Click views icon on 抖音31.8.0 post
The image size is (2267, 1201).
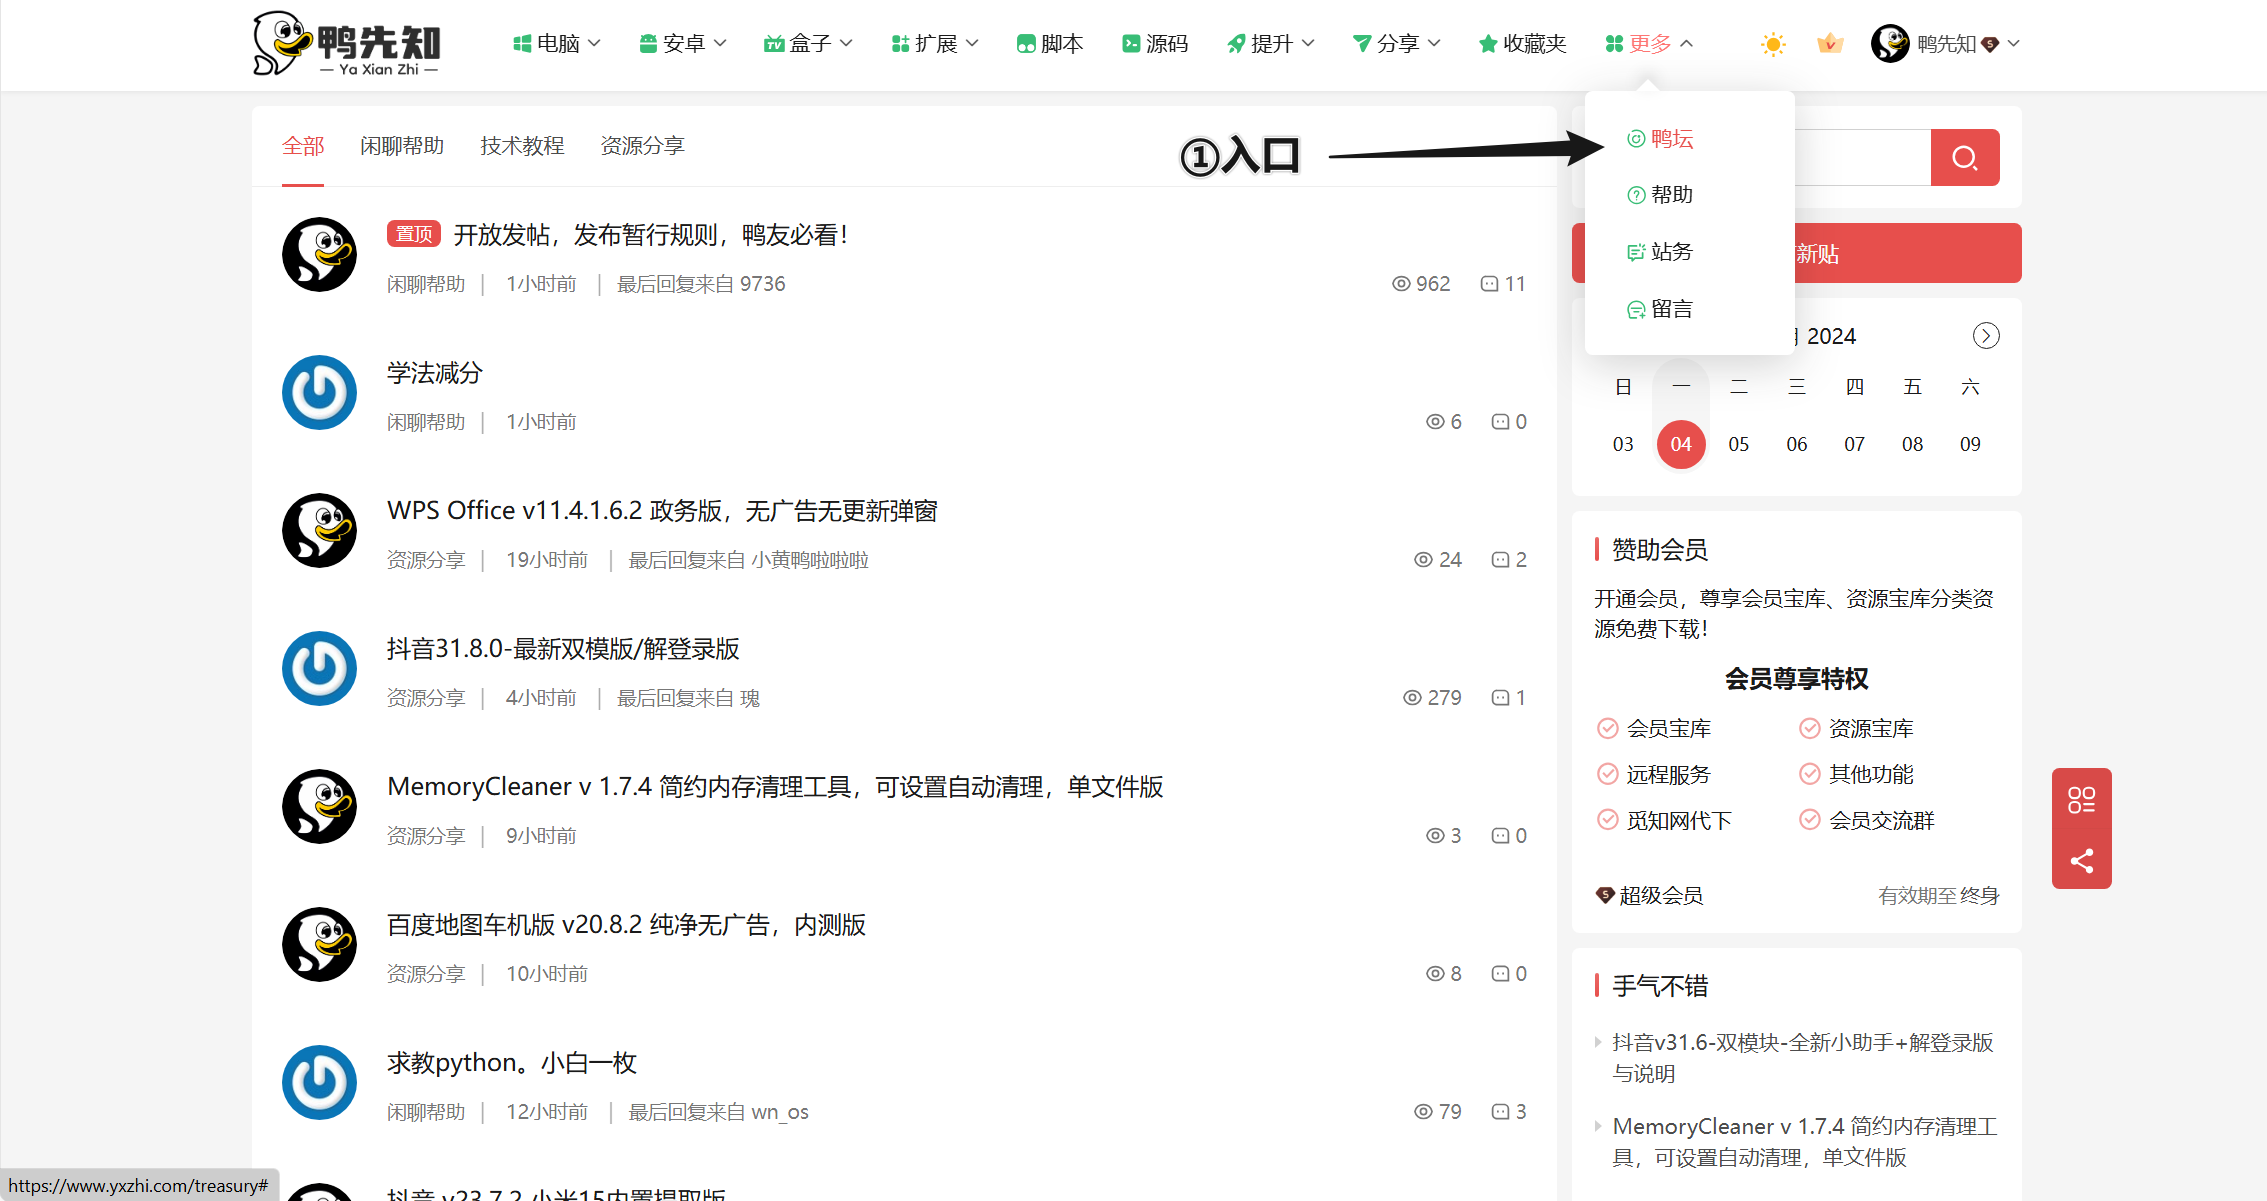tap(1412, 698)
